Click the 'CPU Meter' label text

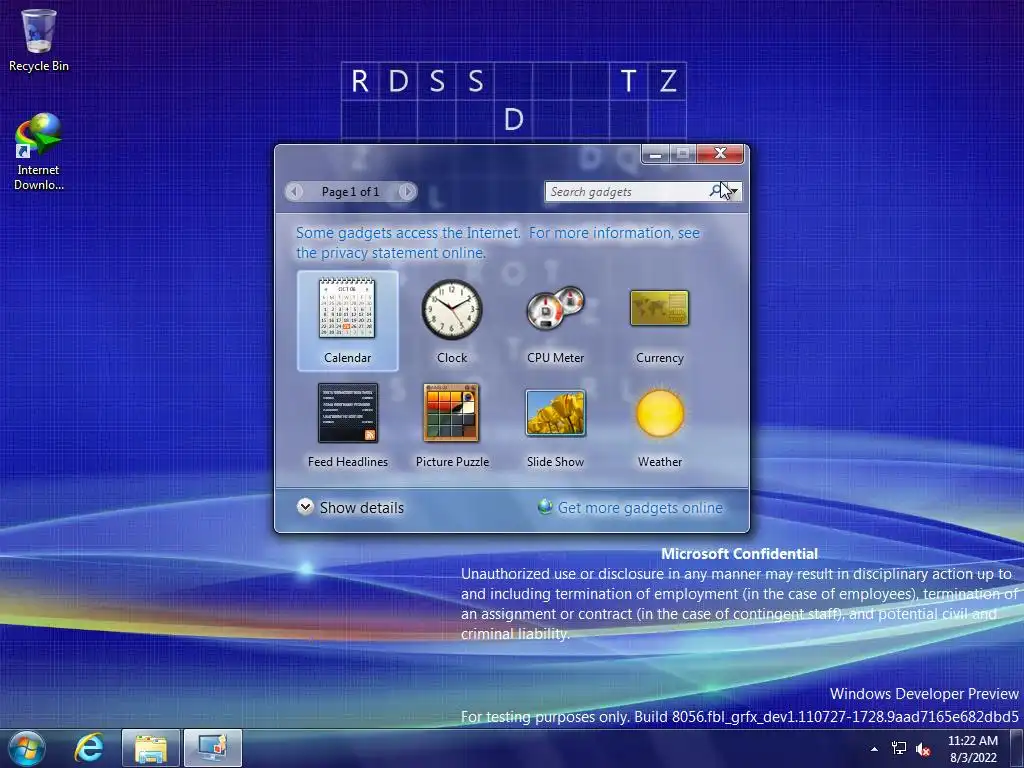556,358
